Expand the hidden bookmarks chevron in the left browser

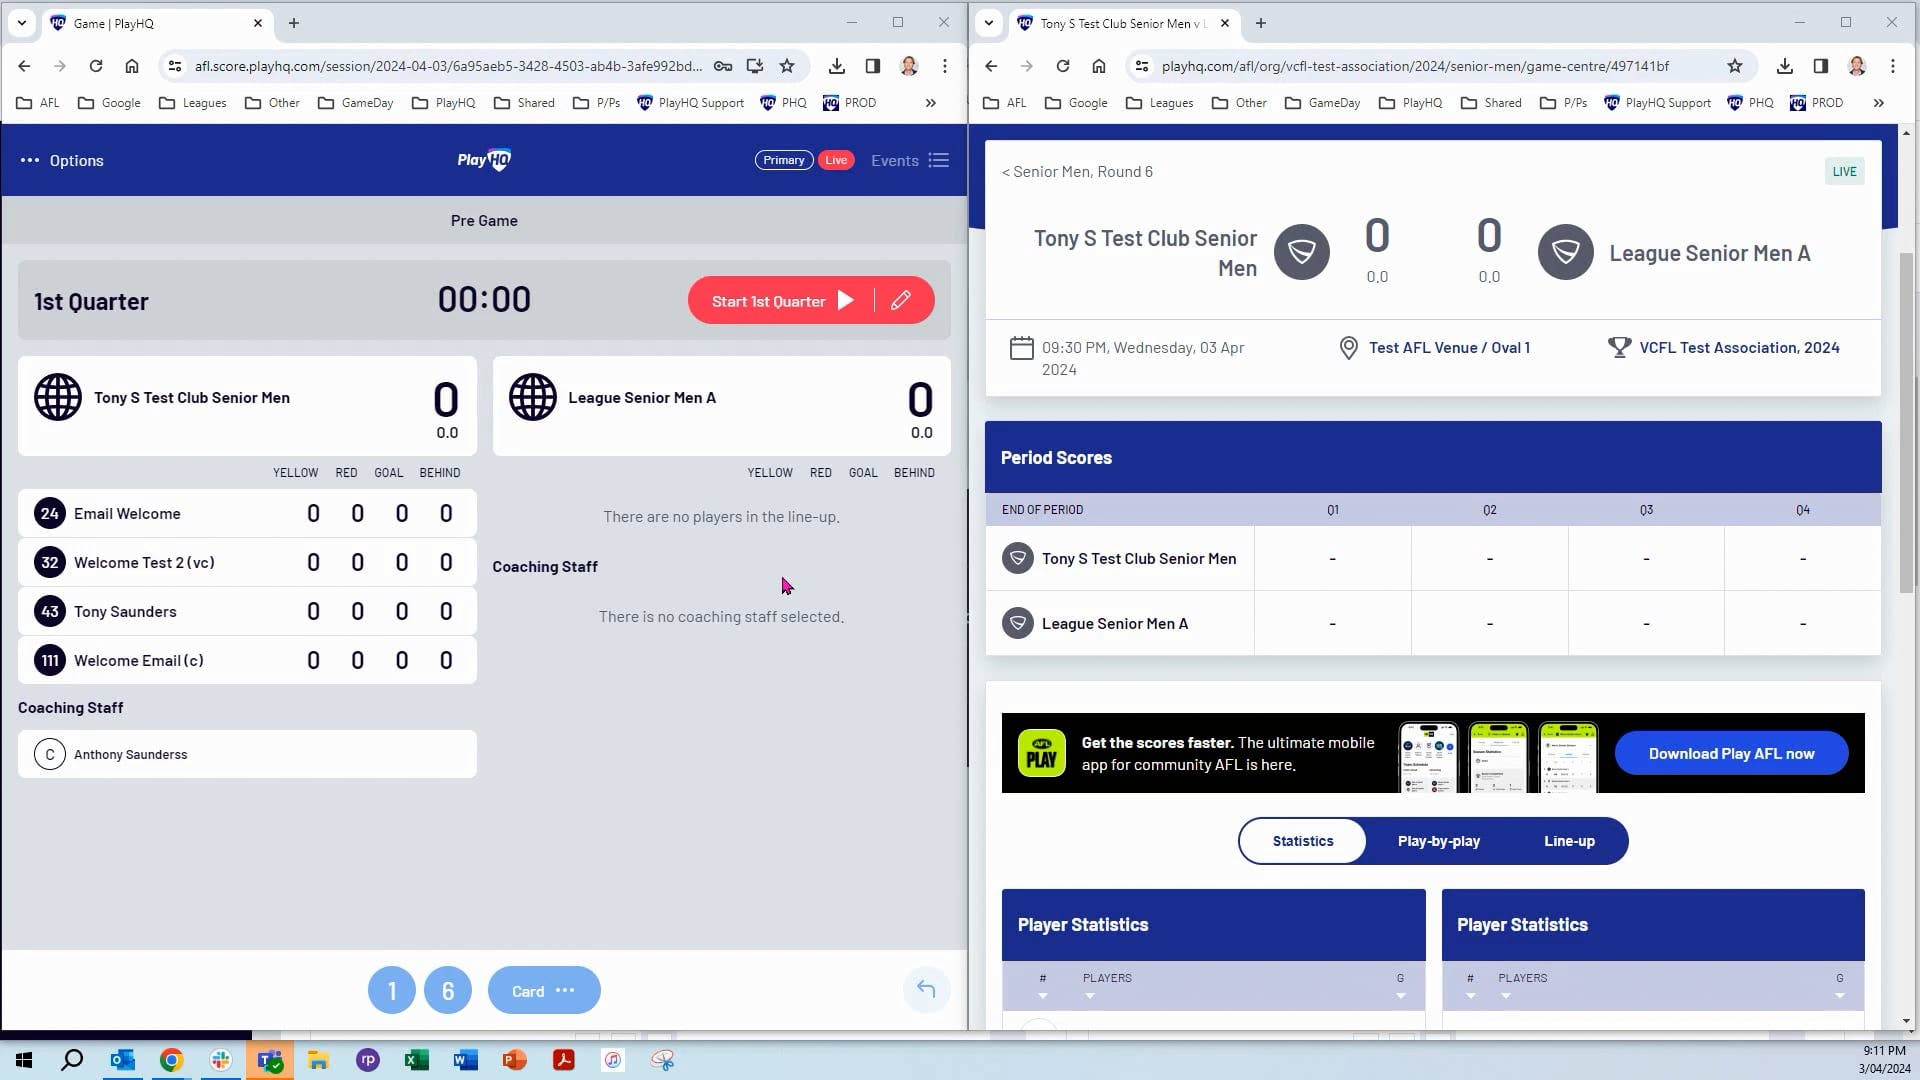930,102
